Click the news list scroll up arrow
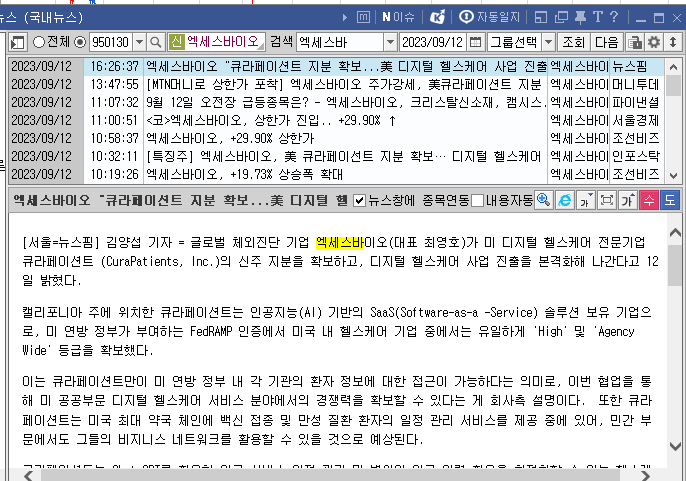Viewport: 686px width, 481px height. point(673,67)
